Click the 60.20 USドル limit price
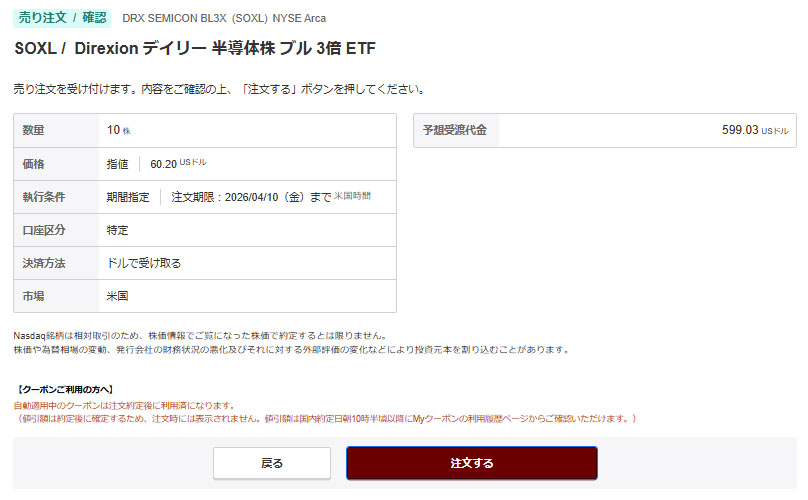Viewport: 808px width, 500px height. (178, 163)
